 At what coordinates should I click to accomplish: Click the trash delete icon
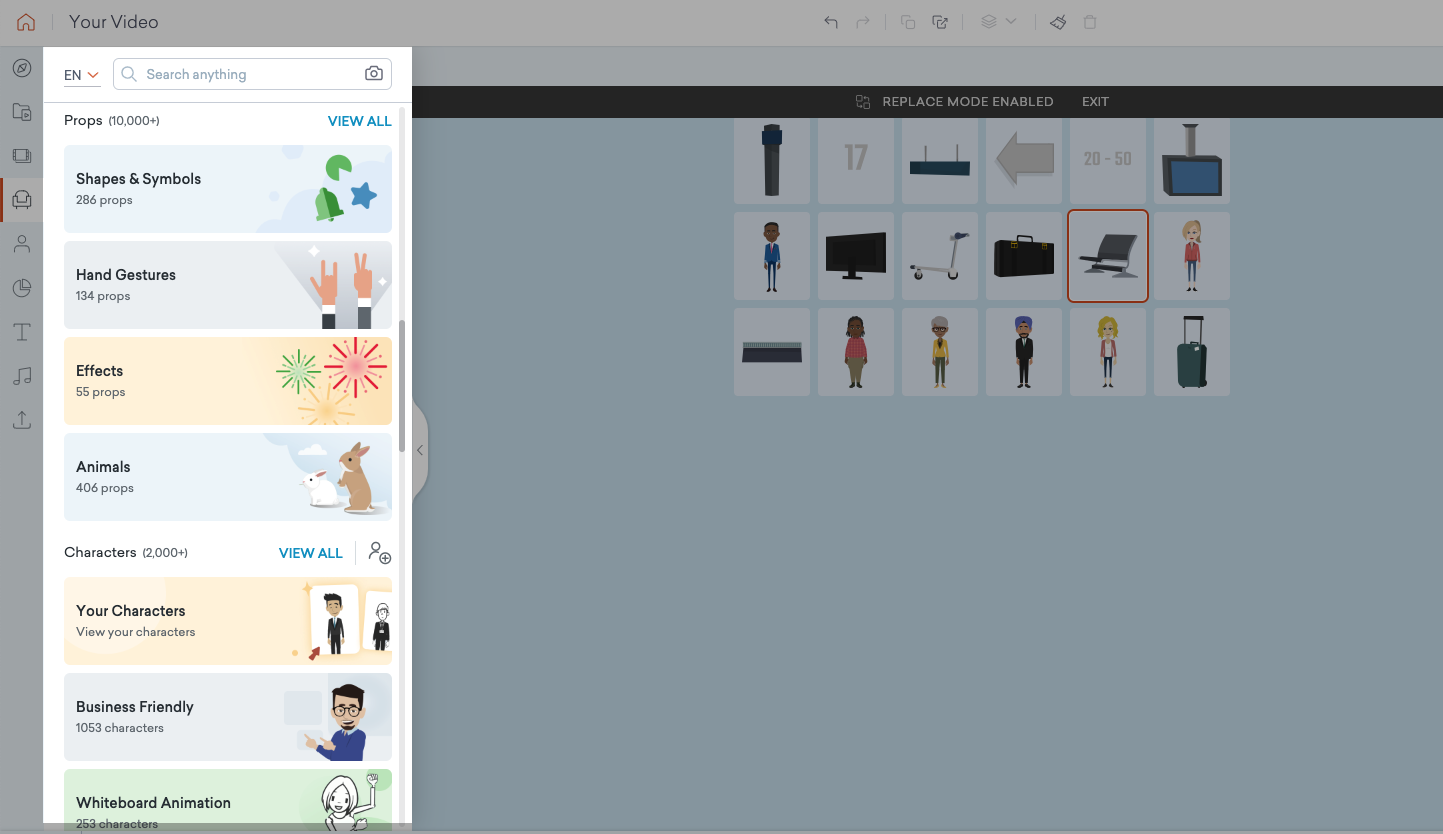click(1090, 22)
